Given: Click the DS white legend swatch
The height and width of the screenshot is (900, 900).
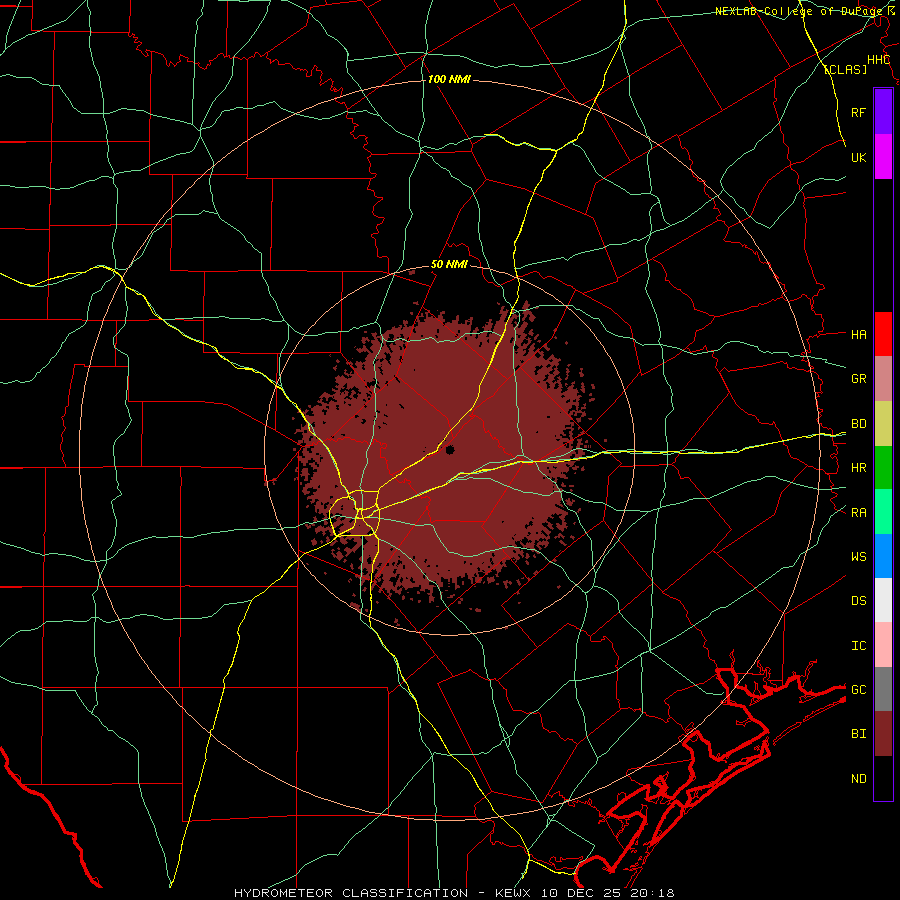Looking at the screenshot, I should tap(883, 601).
